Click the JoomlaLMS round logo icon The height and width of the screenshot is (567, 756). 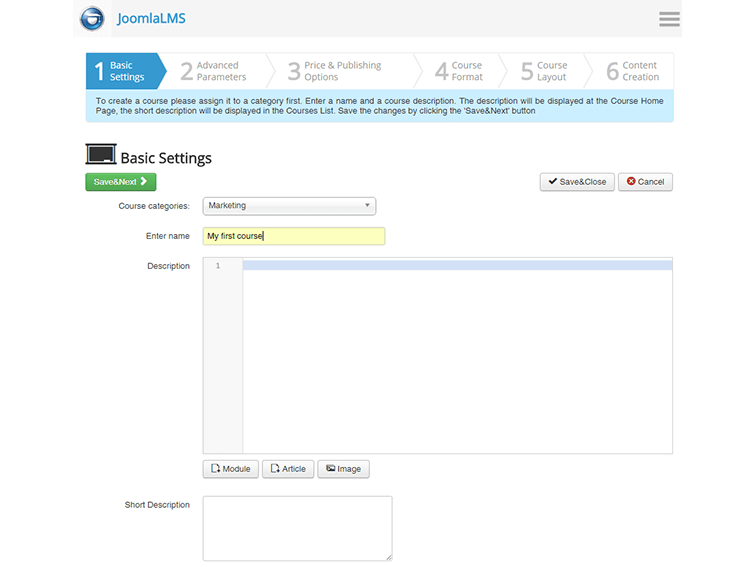pyautogui.click(x=92, y=18)
